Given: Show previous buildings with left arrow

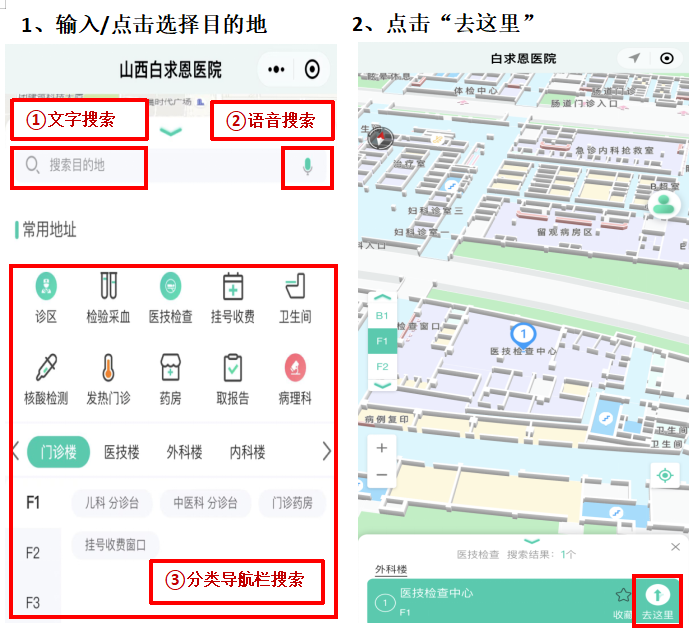Looking at the screenshot, I should click(16, 451).
